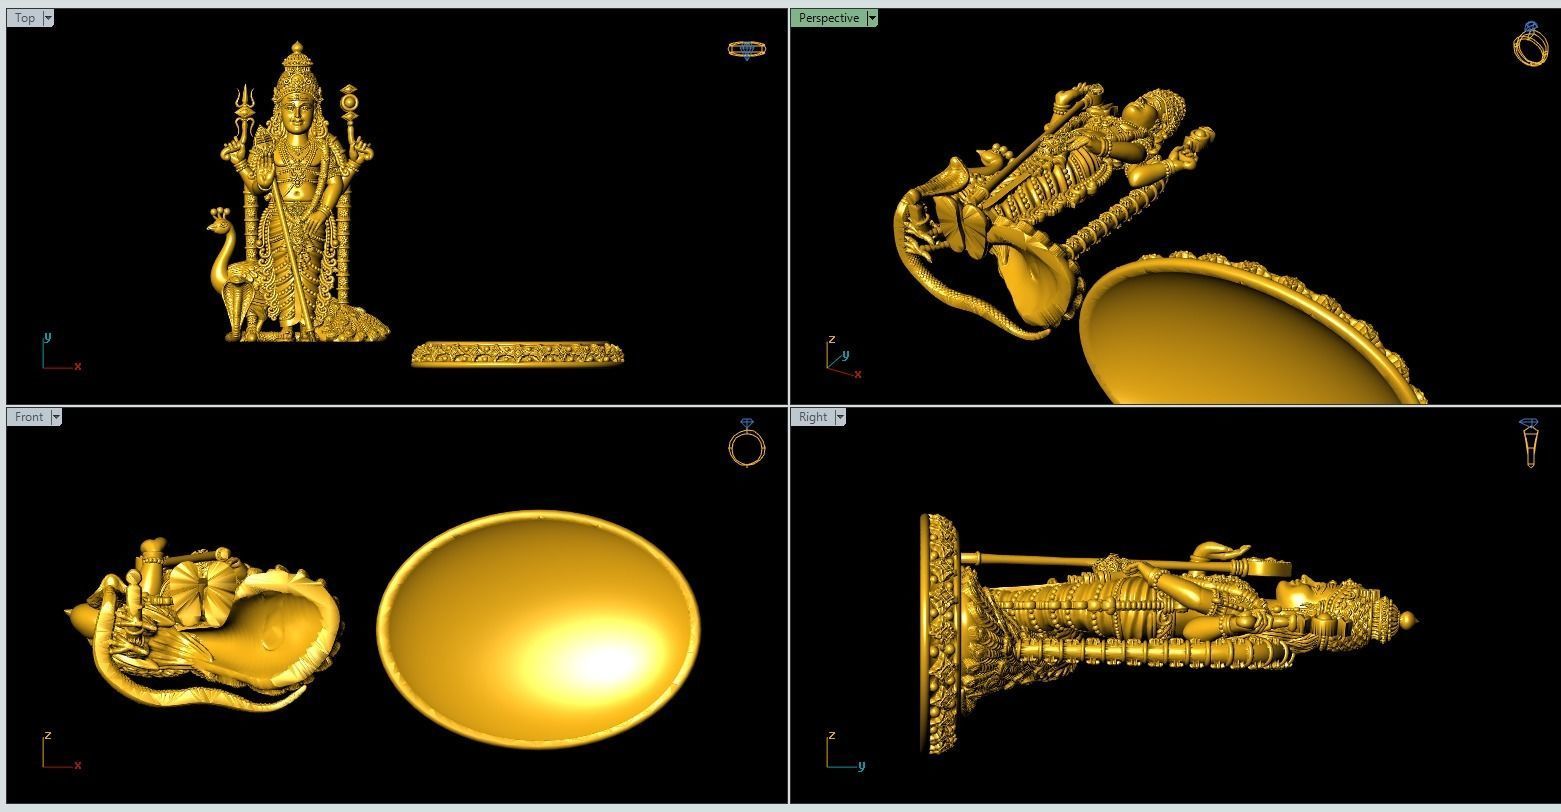Viewport: 1561px width, 812px height.
Task: Select the deity statue in Top viewport
Action: (x=297, y=192)
